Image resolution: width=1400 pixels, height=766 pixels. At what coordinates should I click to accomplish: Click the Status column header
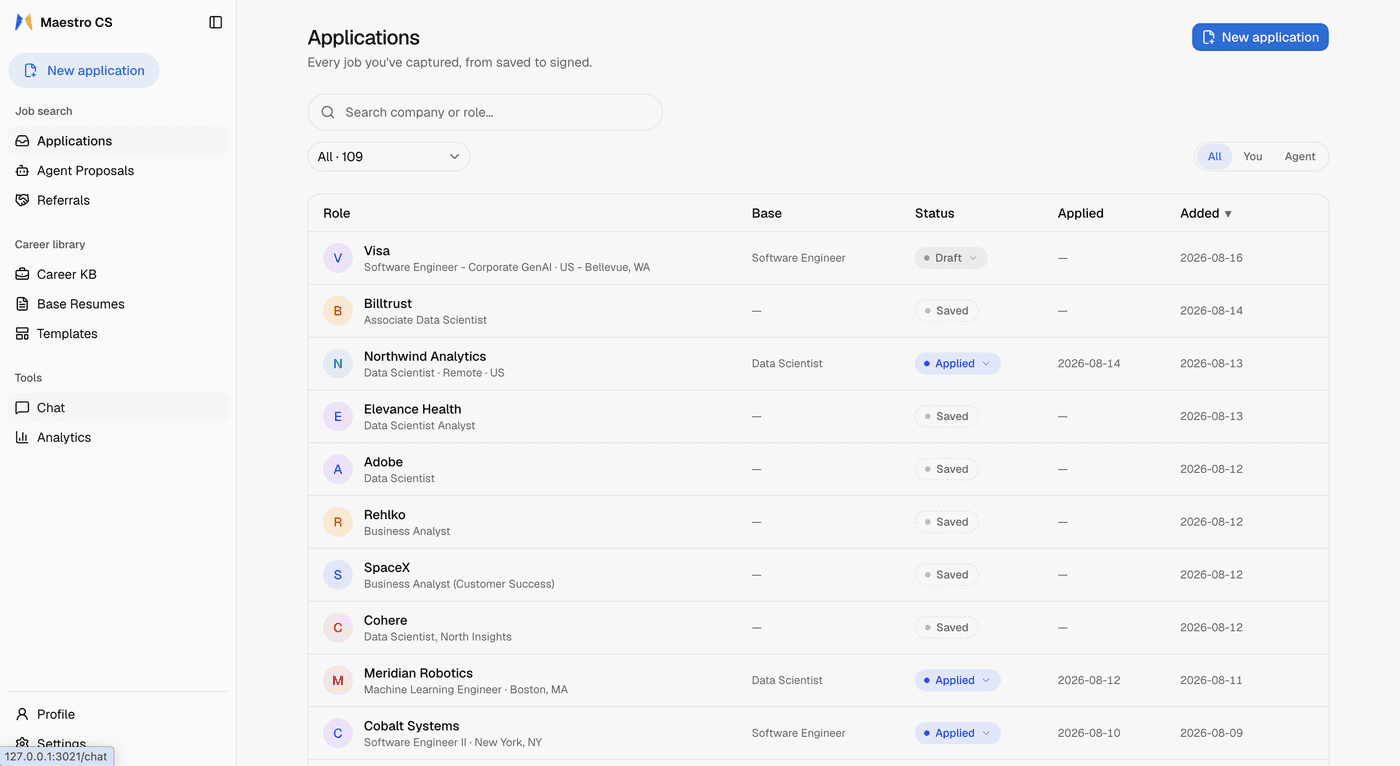[935, 213]
